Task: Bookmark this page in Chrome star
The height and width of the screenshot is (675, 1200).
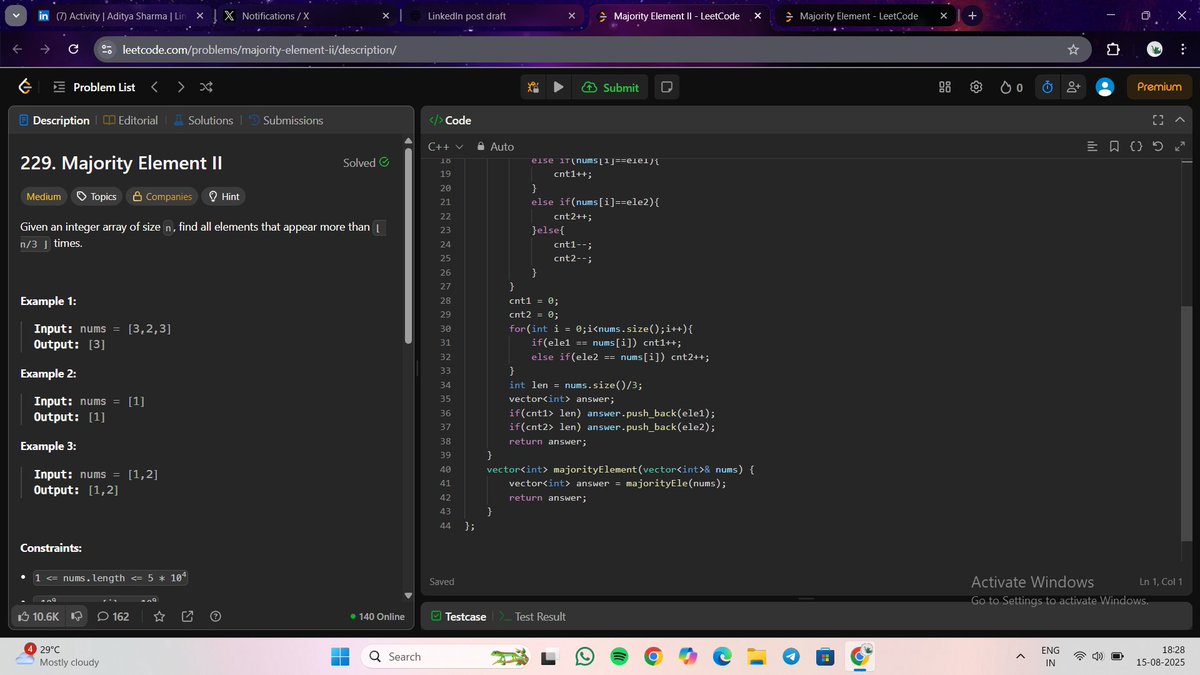Action: coord(1073,50)
